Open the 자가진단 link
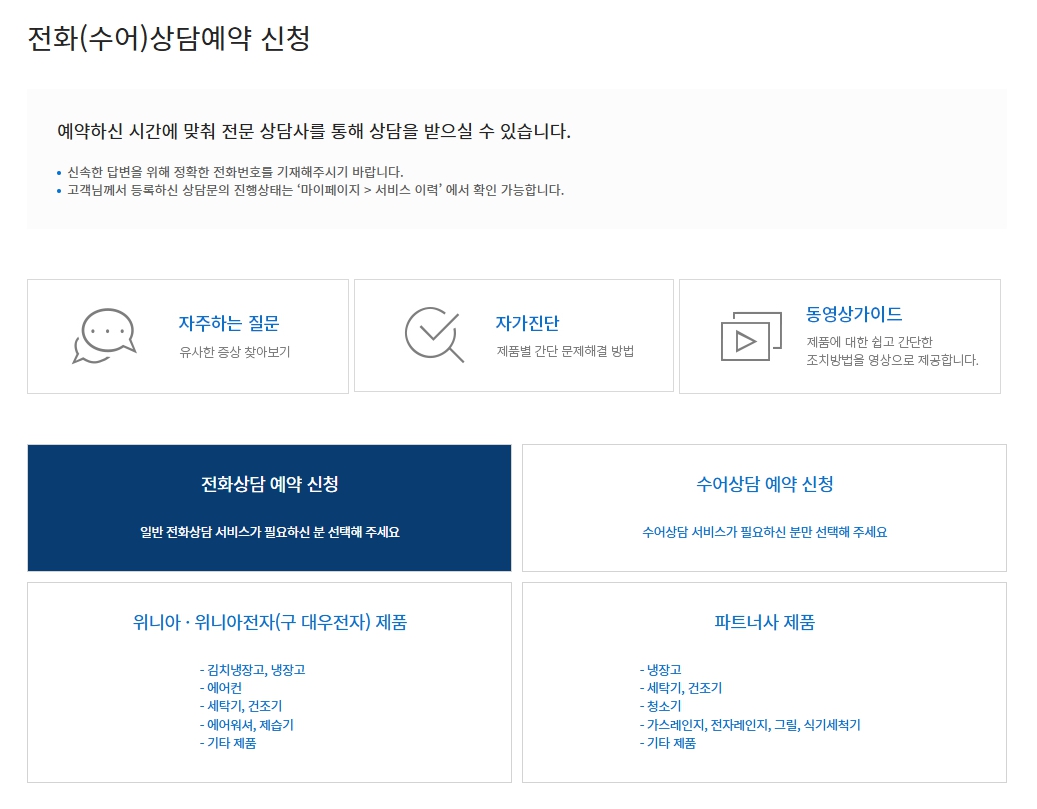This screenshot has width=1037, height=809. (x=527, y=323)
